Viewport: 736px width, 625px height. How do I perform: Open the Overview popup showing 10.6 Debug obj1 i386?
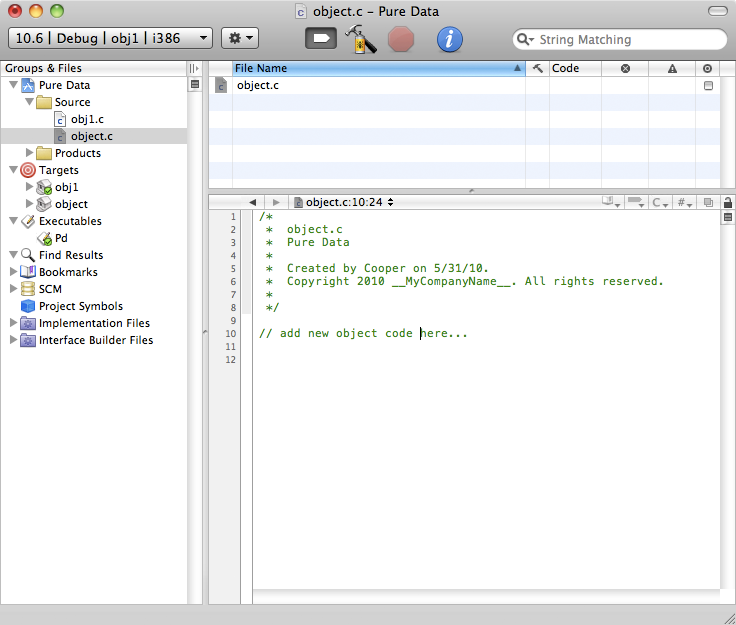pos(110,38)
